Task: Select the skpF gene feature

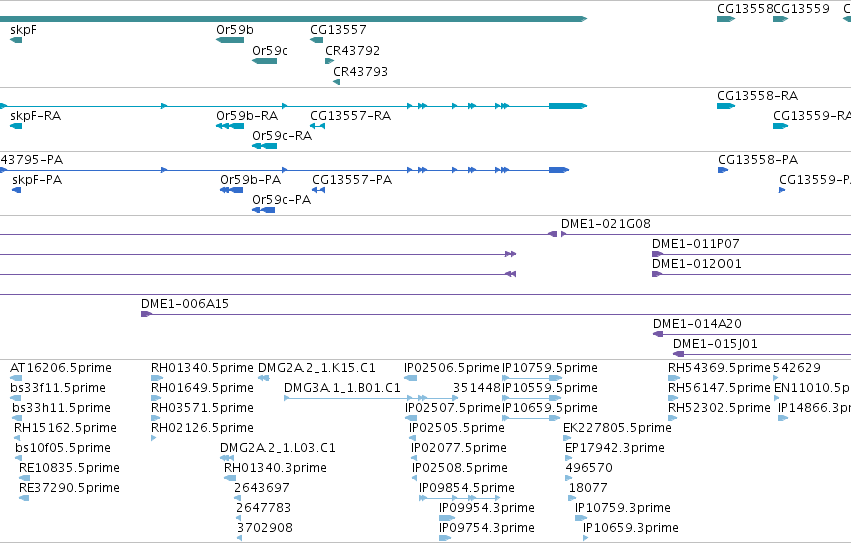Action: point(16,40)
